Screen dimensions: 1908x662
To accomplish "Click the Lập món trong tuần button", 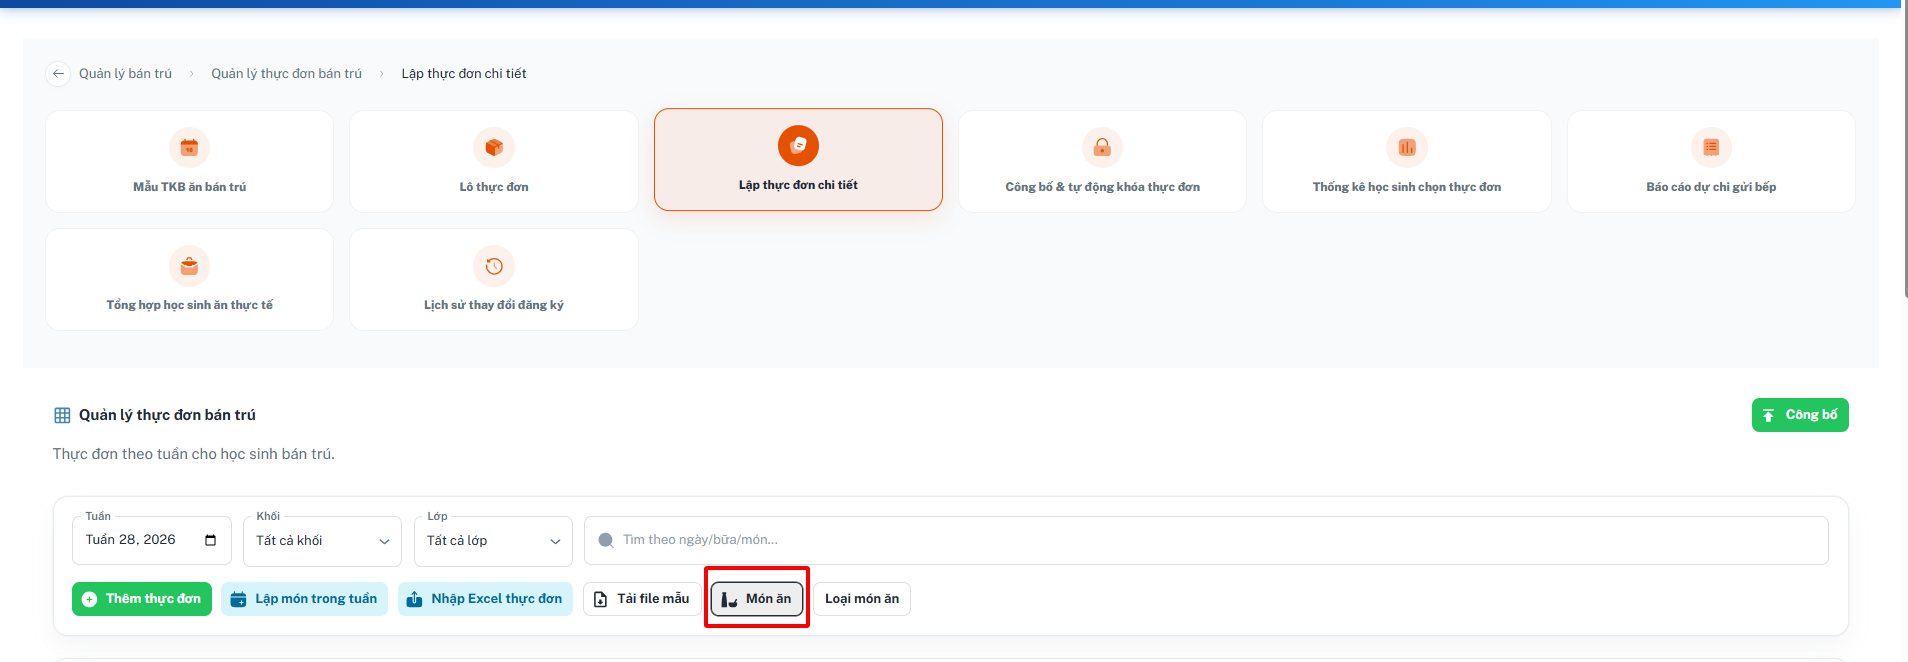I will tap(304, 599).
